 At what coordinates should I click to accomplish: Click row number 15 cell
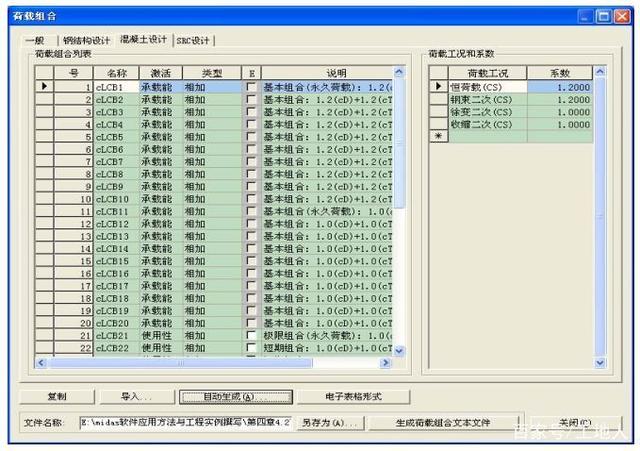(x=73, y=261)
